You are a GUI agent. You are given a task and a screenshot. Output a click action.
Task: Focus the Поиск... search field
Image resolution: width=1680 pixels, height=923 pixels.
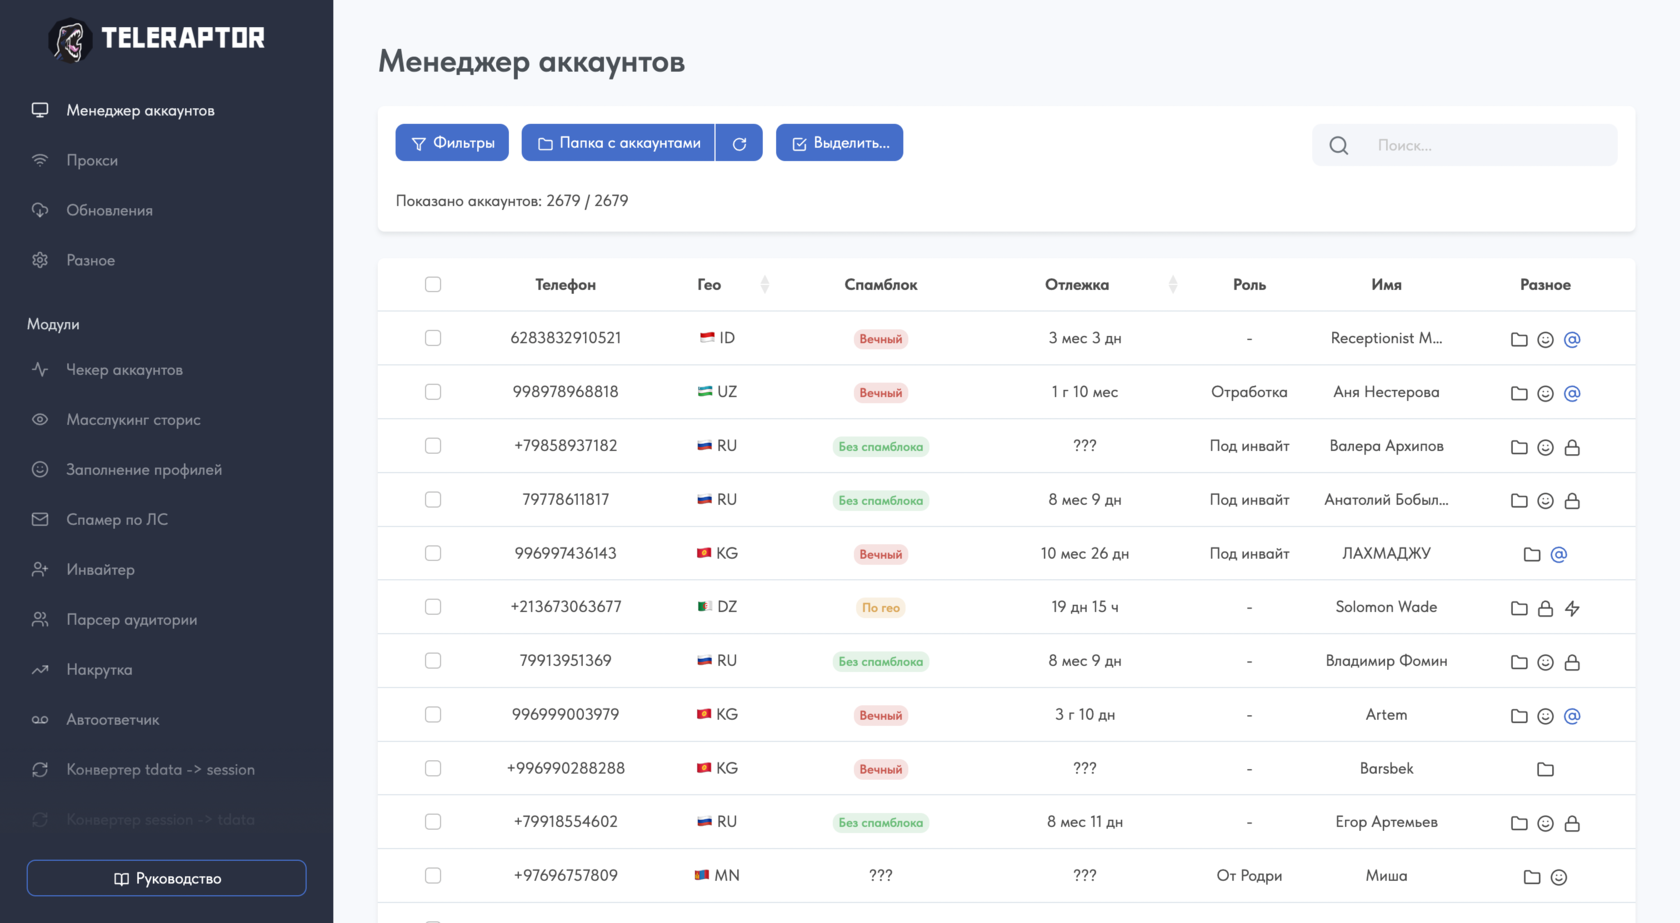pos(1465,145)
